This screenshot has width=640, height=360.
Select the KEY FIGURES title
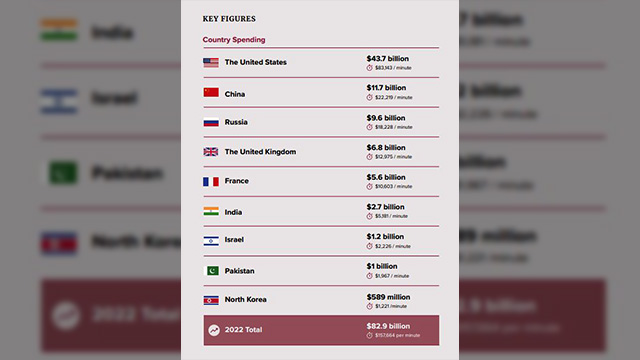click(229, 19)
